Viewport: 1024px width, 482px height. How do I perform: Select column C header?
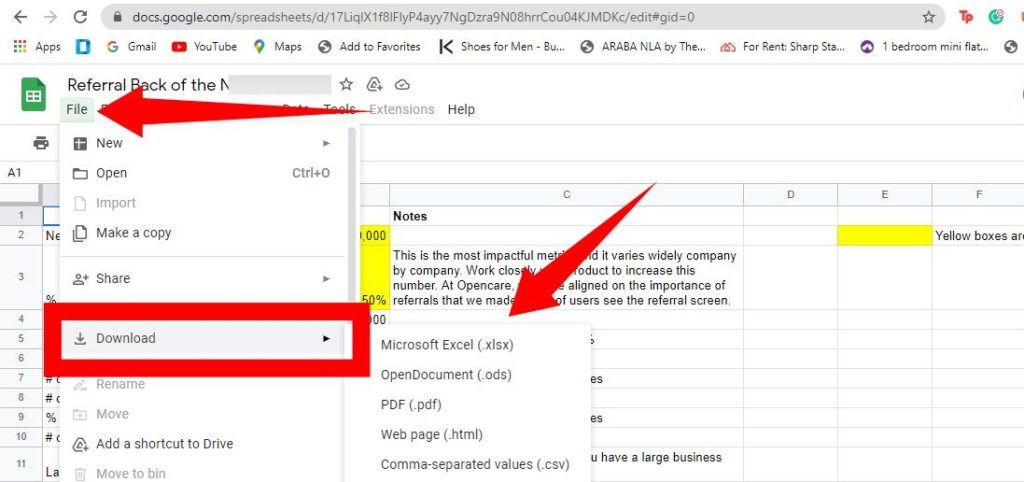point(566,195)
